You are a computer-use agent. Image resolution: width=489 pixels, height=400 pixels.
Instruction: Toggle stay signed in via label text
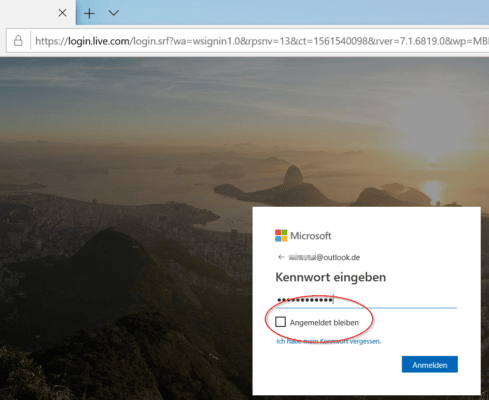click(324, 323)
